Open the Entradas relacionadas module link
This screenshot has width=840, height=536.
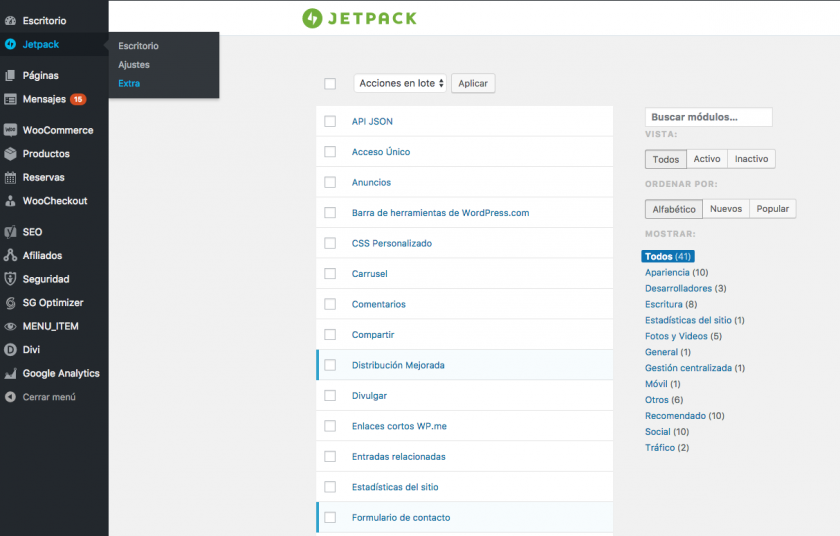(399, 457)
